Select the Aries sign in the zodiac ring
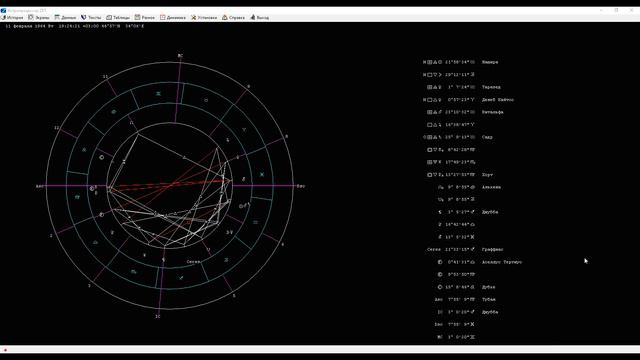640x360 pixels. point(244,129)
